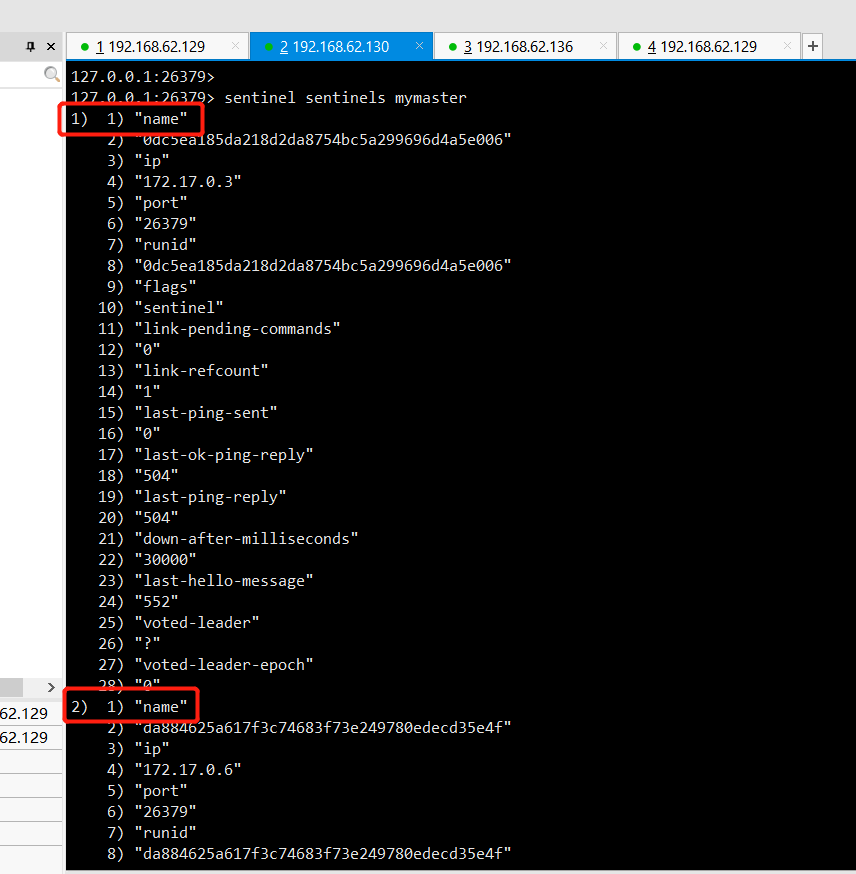
Task: Close the tab for 192.168.62.136
Action: tap(602, 46)
